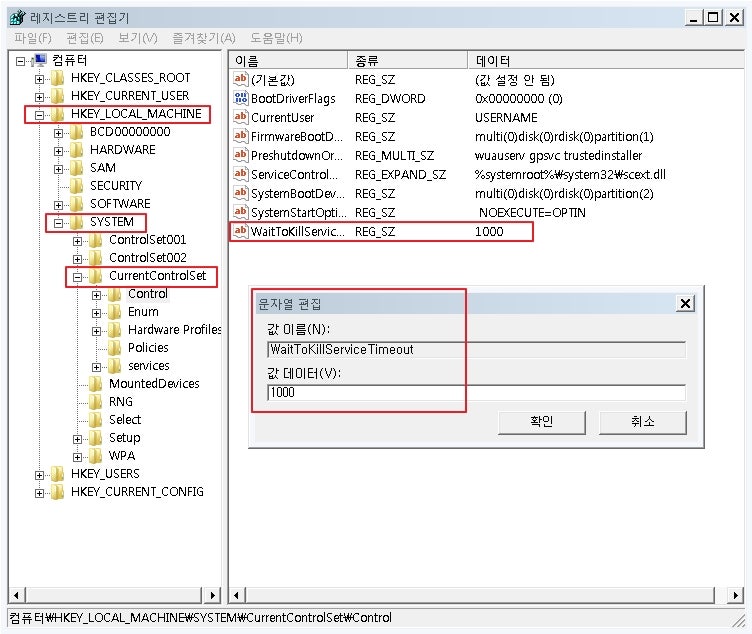
Task: Click the services folder icon
Action: click(x=115, y=366)
